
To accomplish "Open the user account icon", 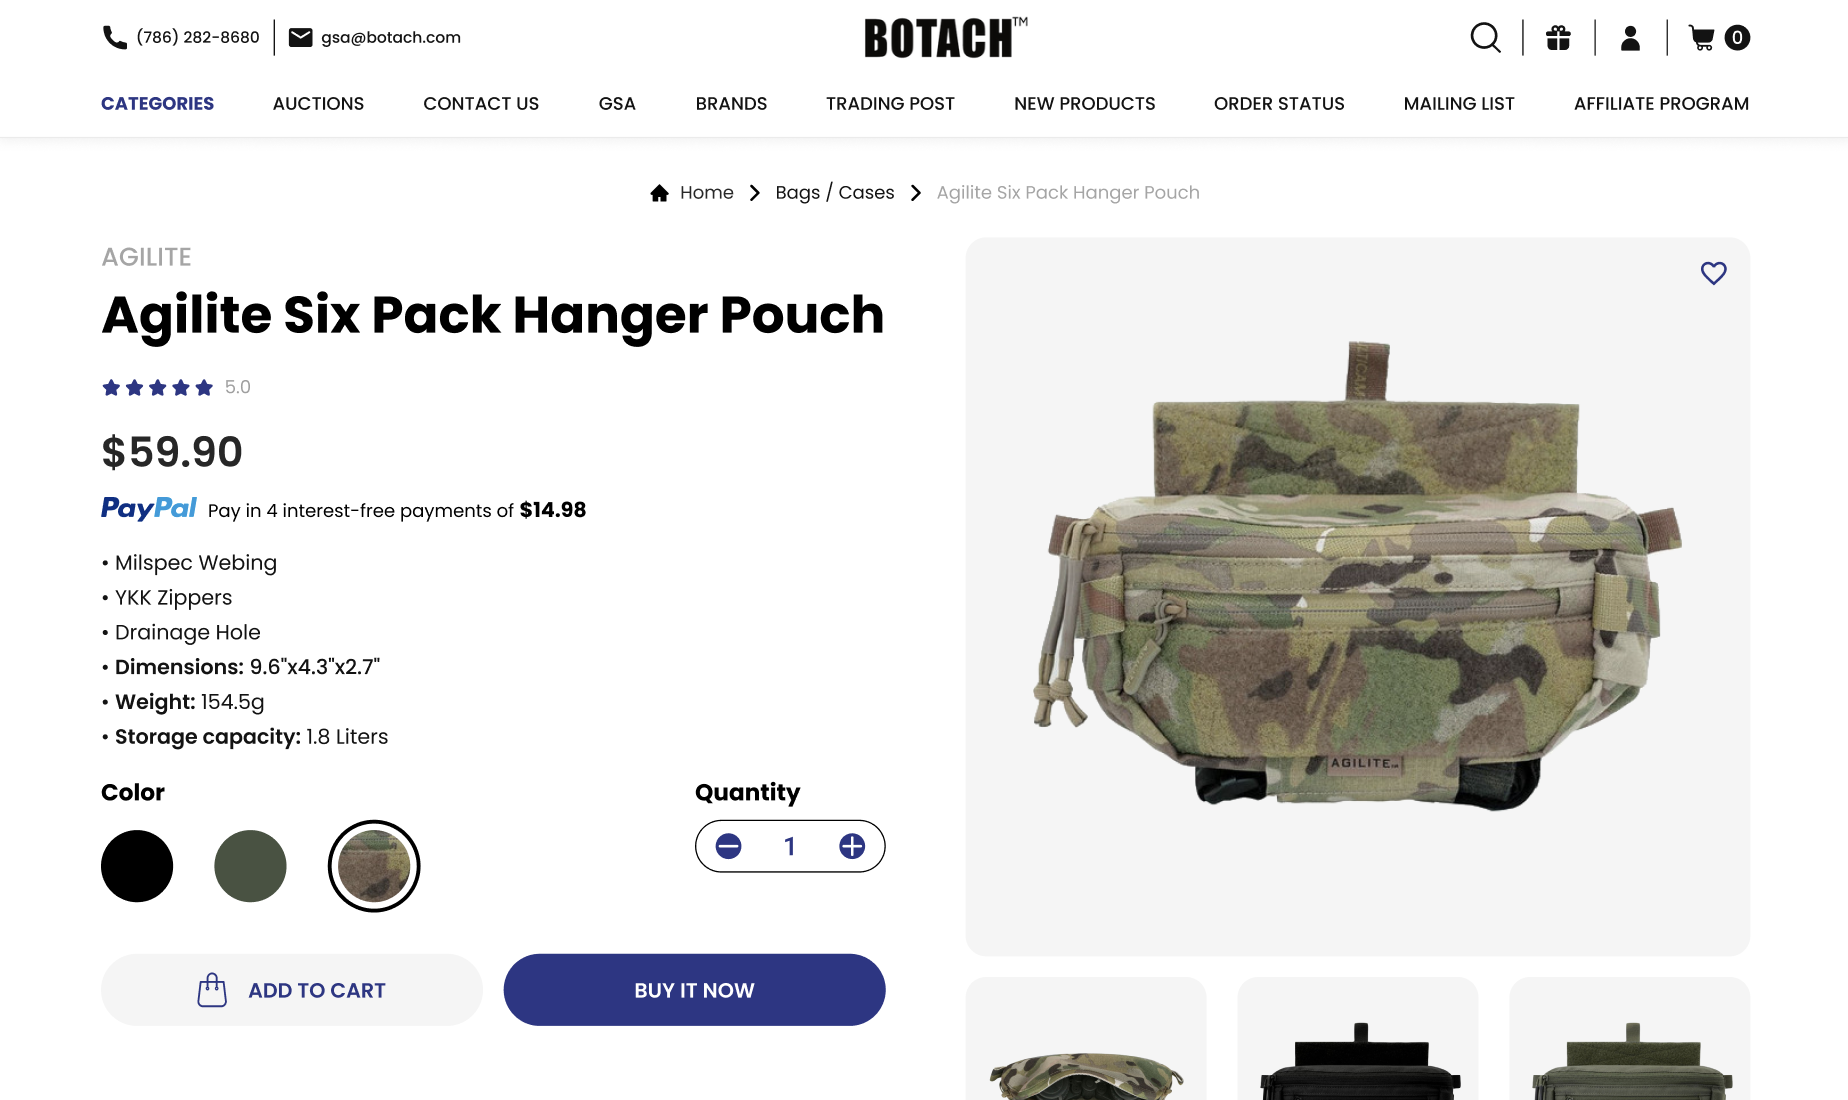I will 1630,38.
